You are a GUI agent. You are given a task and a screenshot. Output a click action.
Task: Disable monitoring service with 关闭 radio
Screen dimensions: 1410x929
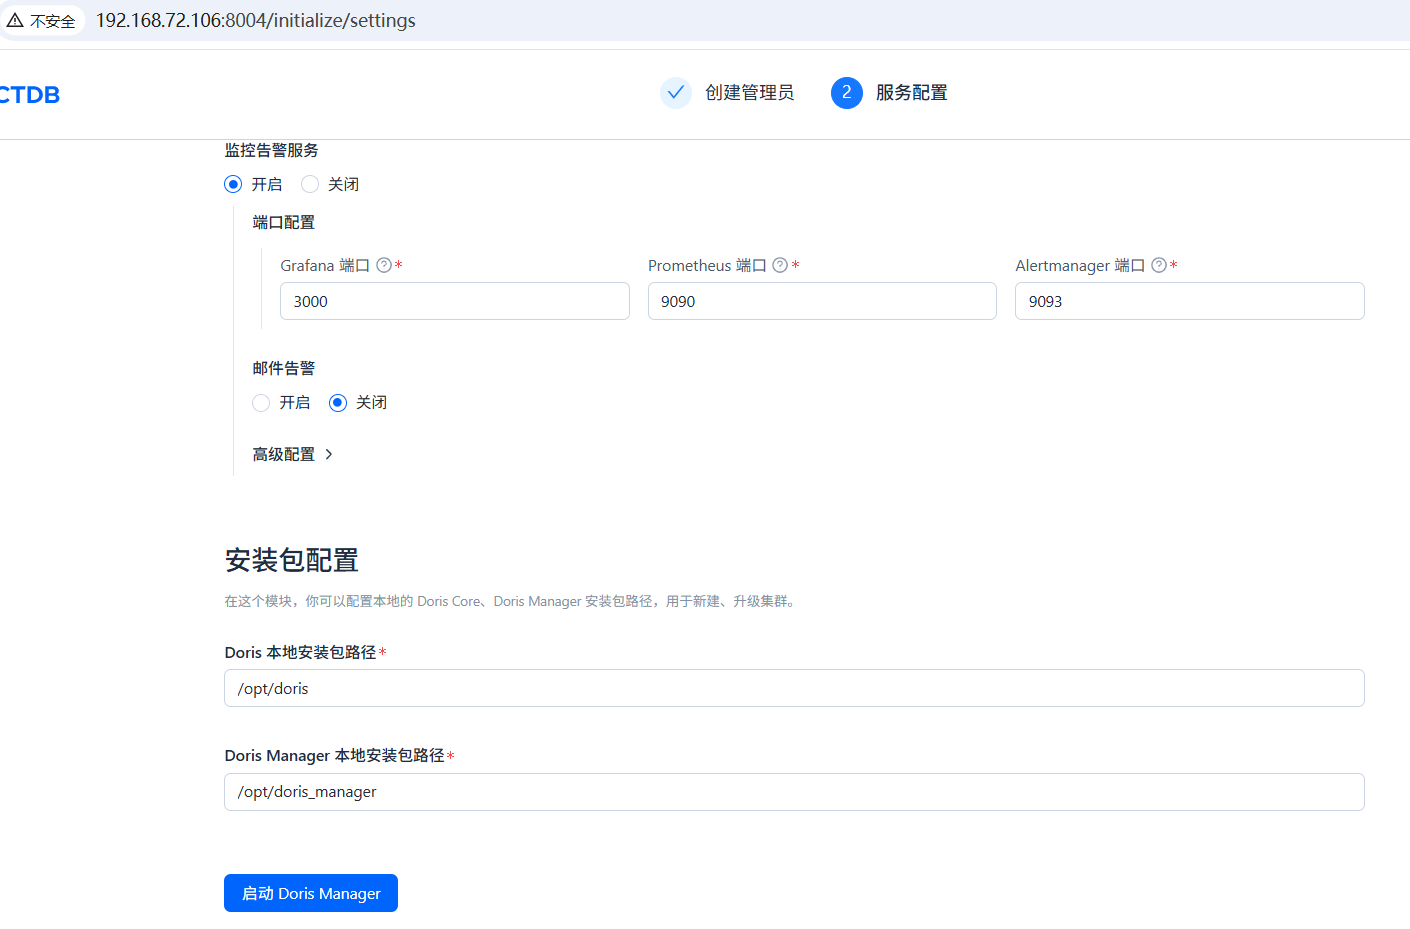310,184
